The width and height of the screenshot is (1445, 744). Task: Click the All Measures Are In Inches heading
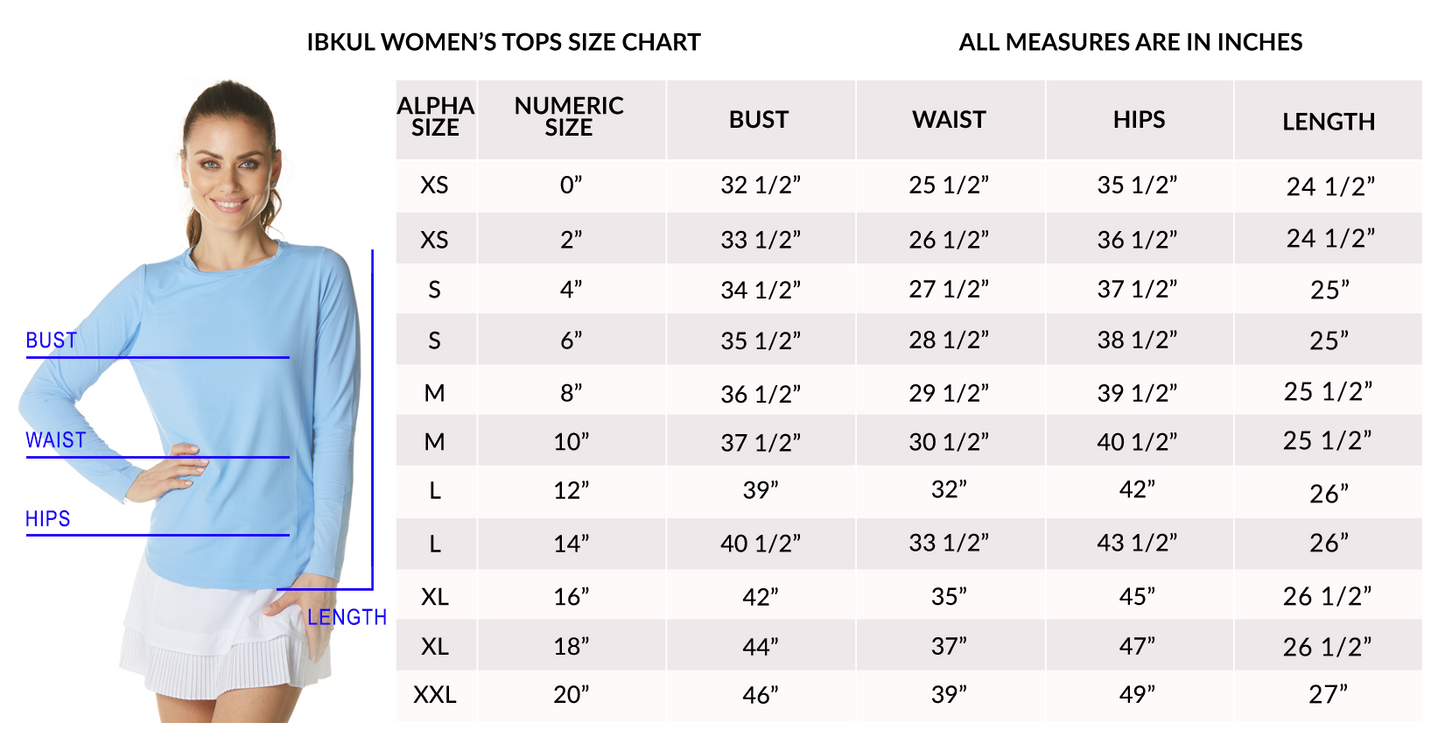click(x=1131, y=42)
